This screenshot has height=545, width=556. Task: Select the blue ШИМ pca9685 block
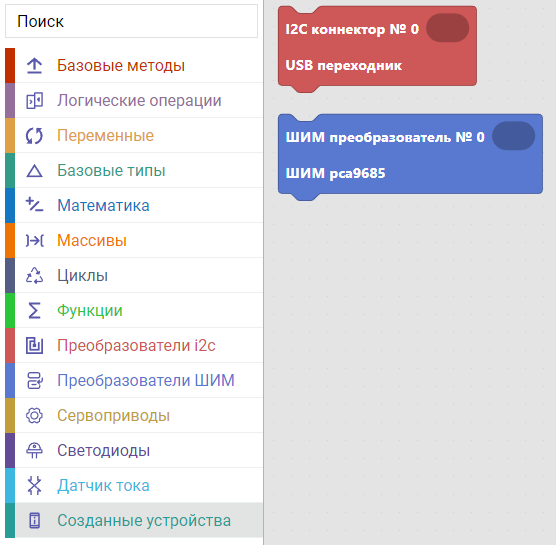point(410,154)
